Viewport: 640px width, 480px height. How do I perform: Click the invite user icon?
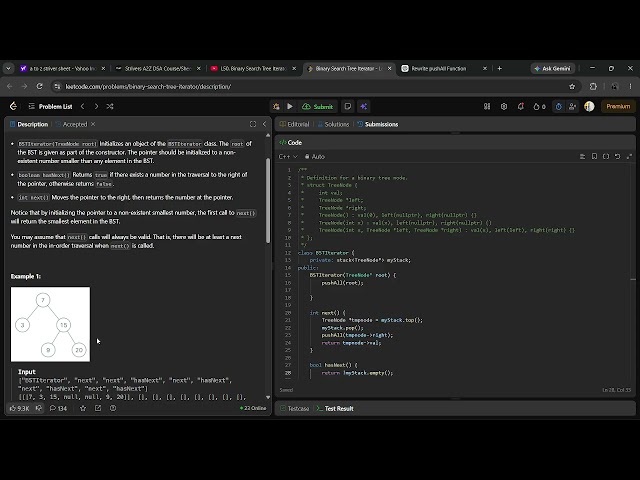[x=572, y=107]
